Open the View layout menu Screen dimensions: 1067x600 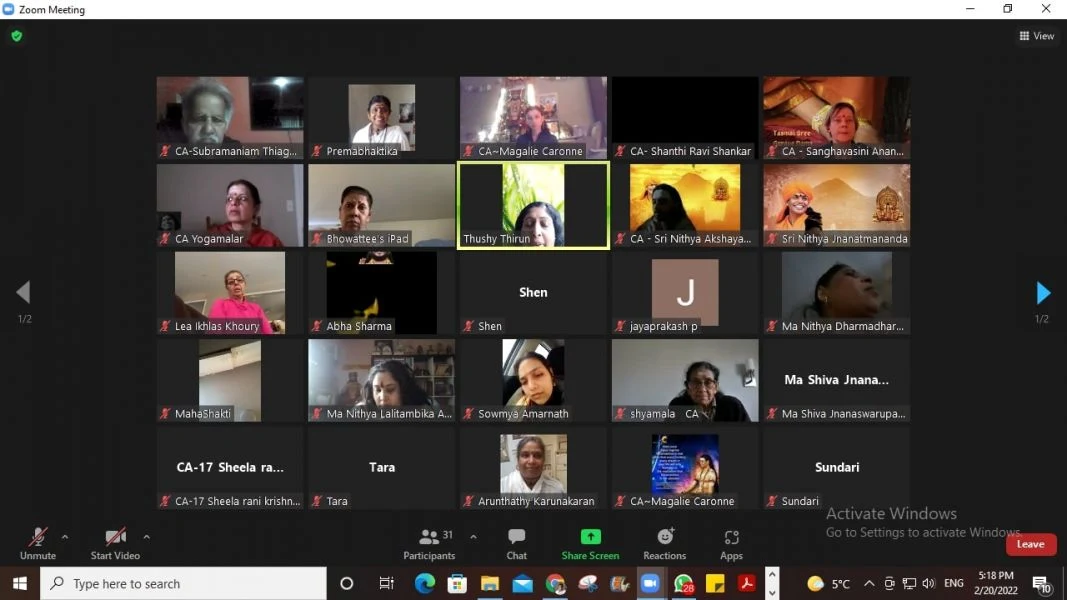click(1036, 36)
